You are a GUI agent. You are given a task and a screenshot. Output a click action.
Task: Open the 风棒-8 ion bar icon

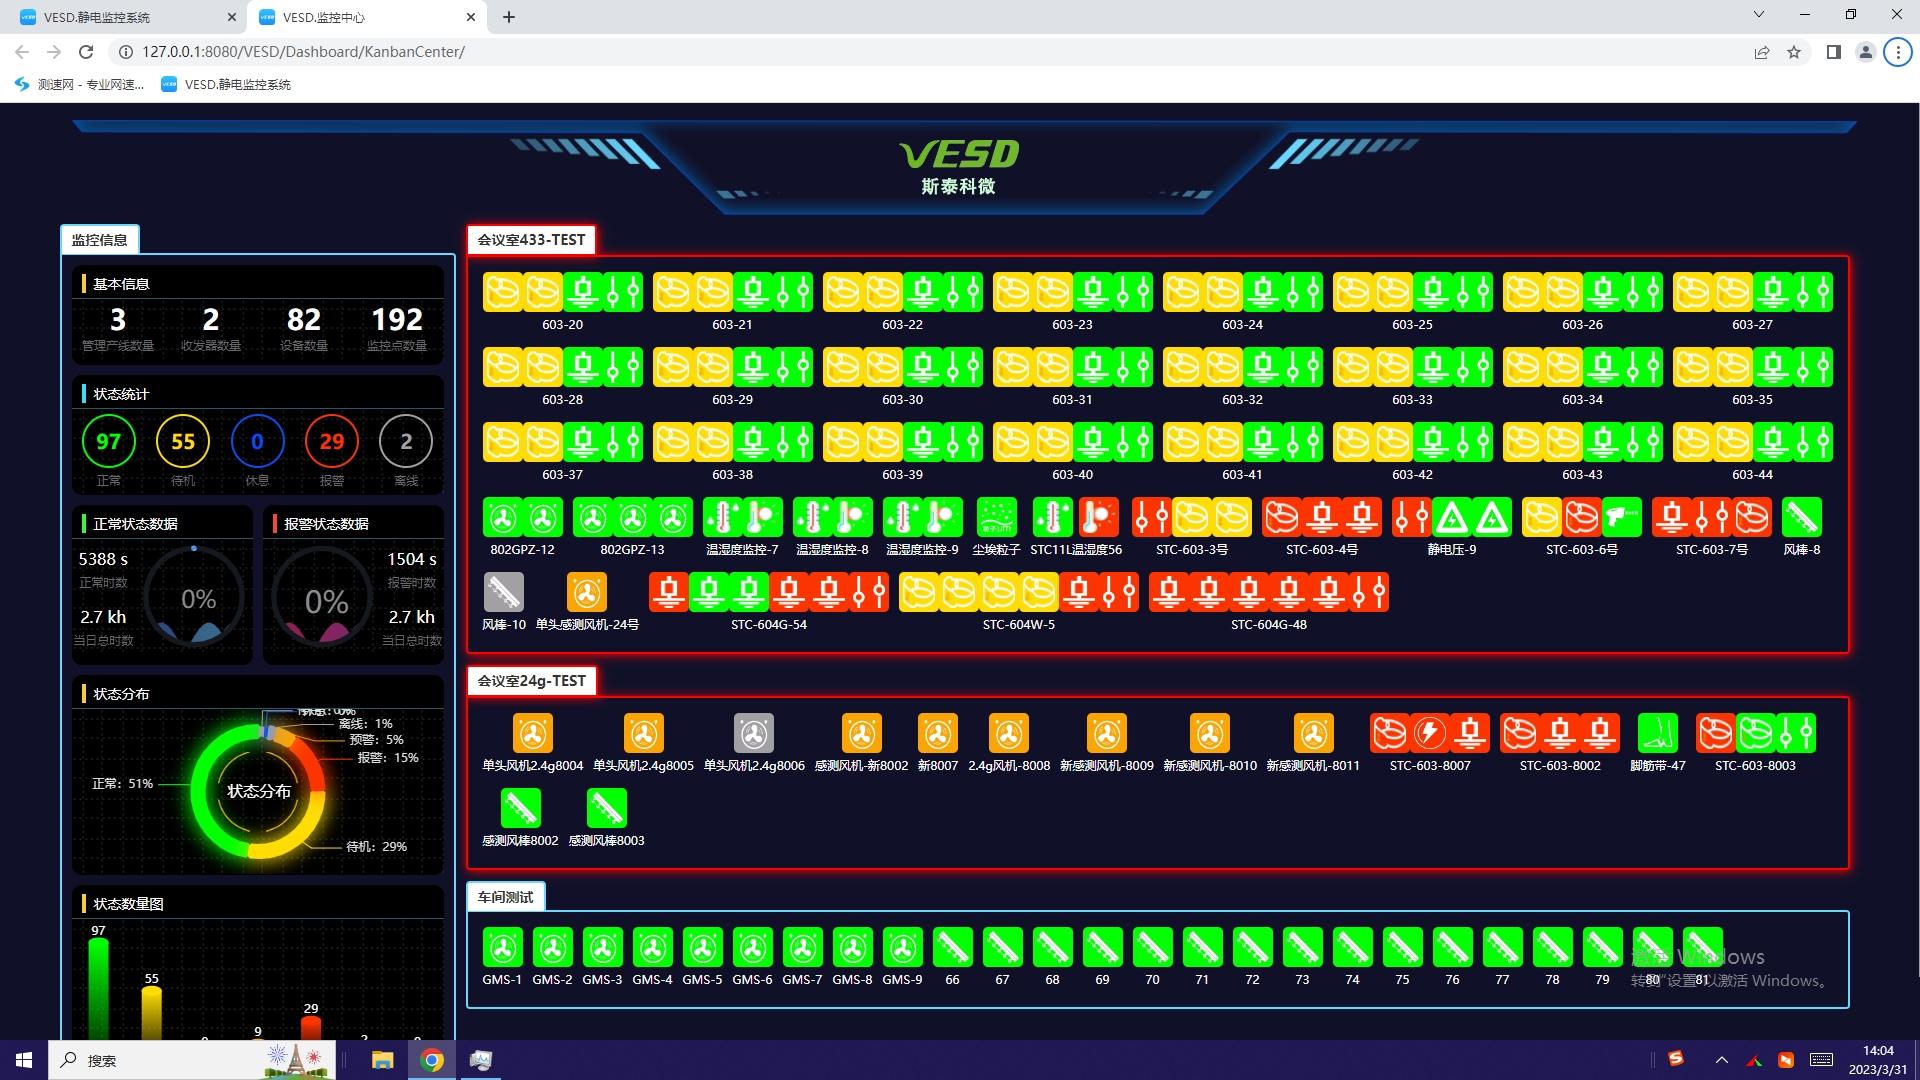1802,518
